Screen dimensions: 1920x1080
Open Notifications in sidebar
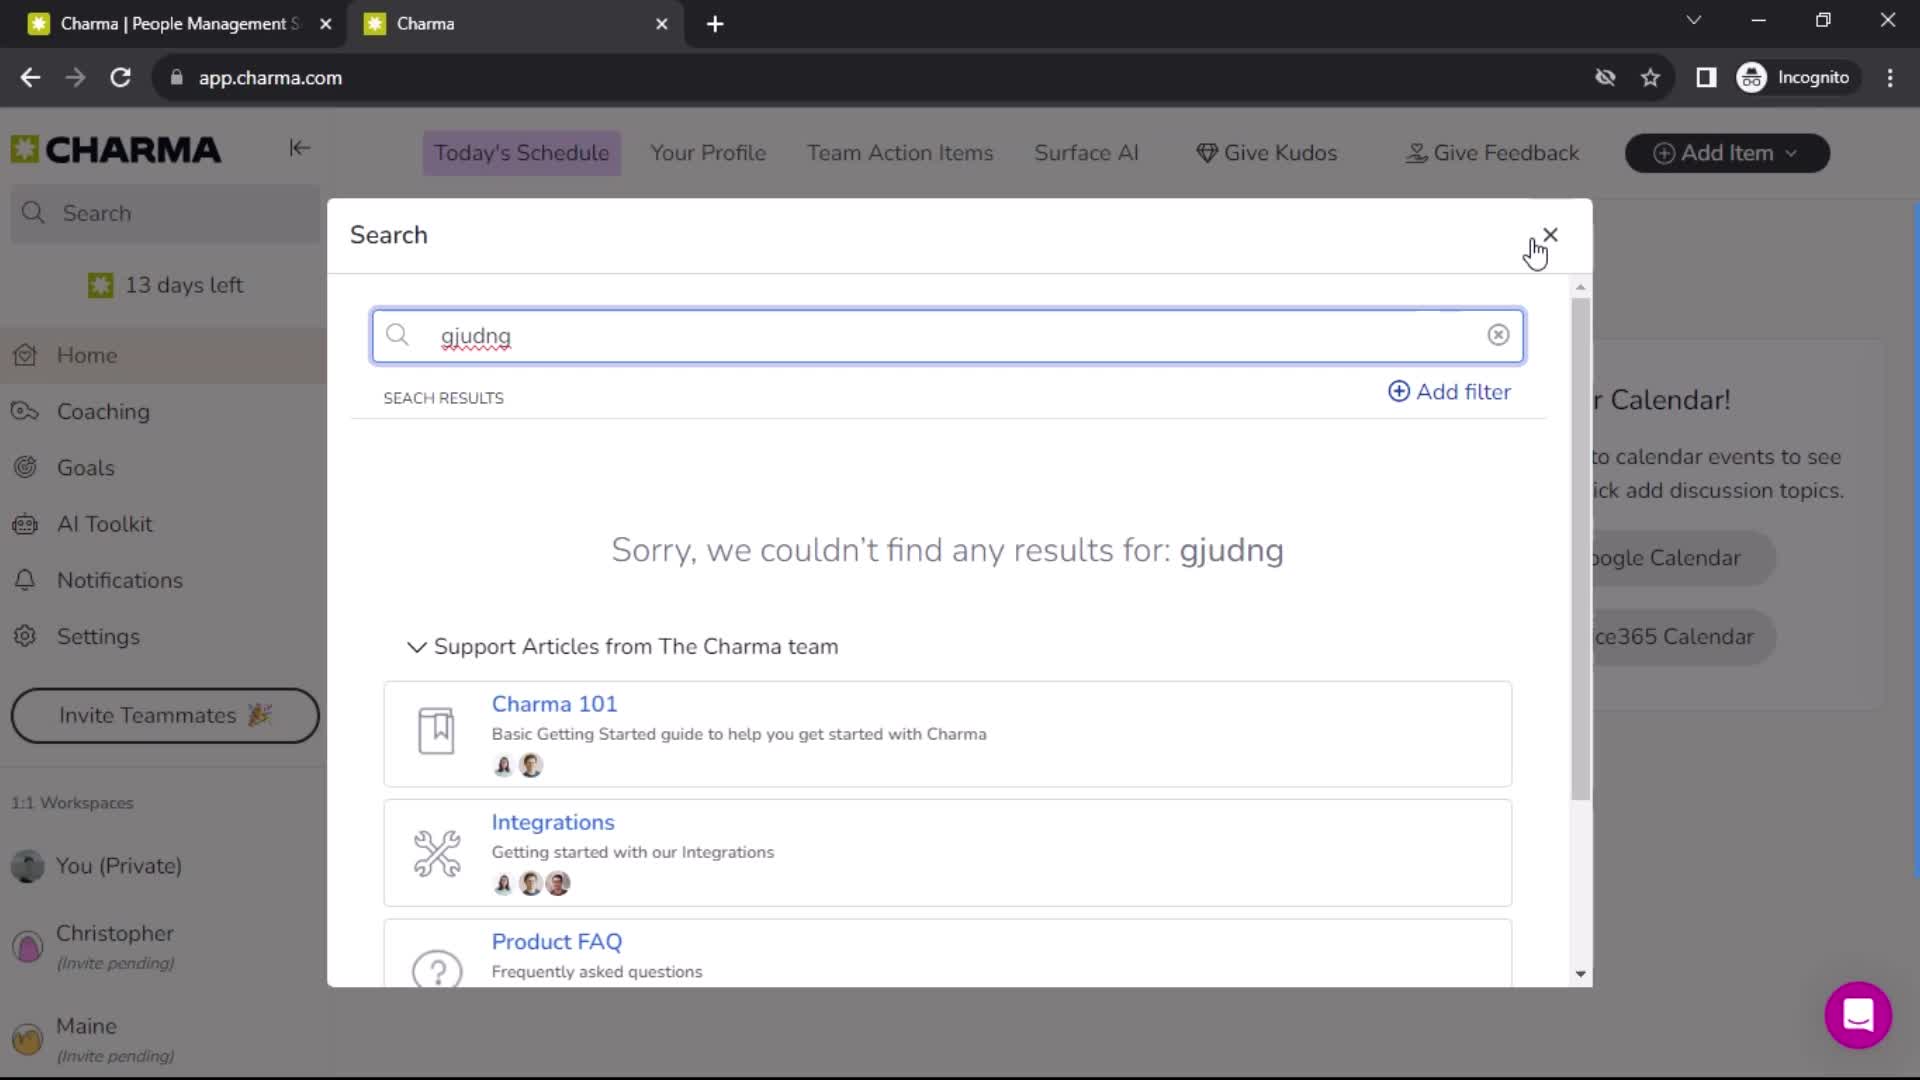click(163, 580)
